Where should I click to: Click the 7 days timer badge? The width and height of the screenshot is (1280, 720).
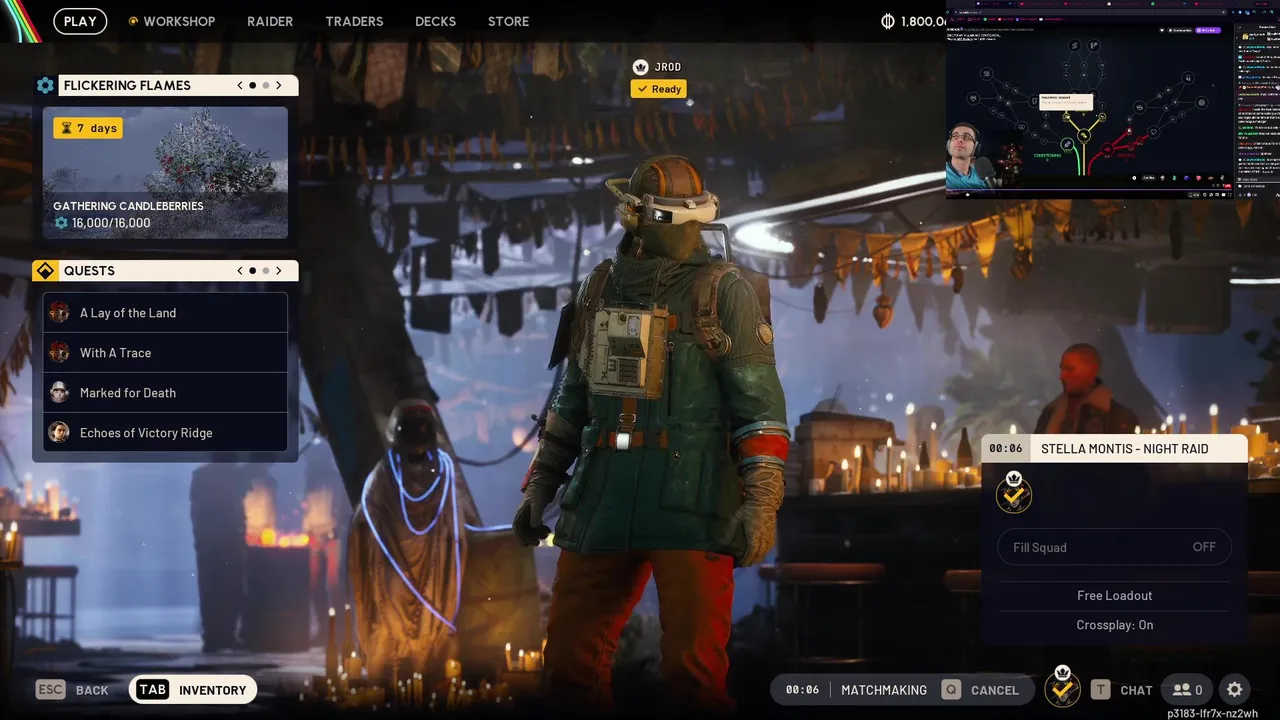tap(88, 128)
